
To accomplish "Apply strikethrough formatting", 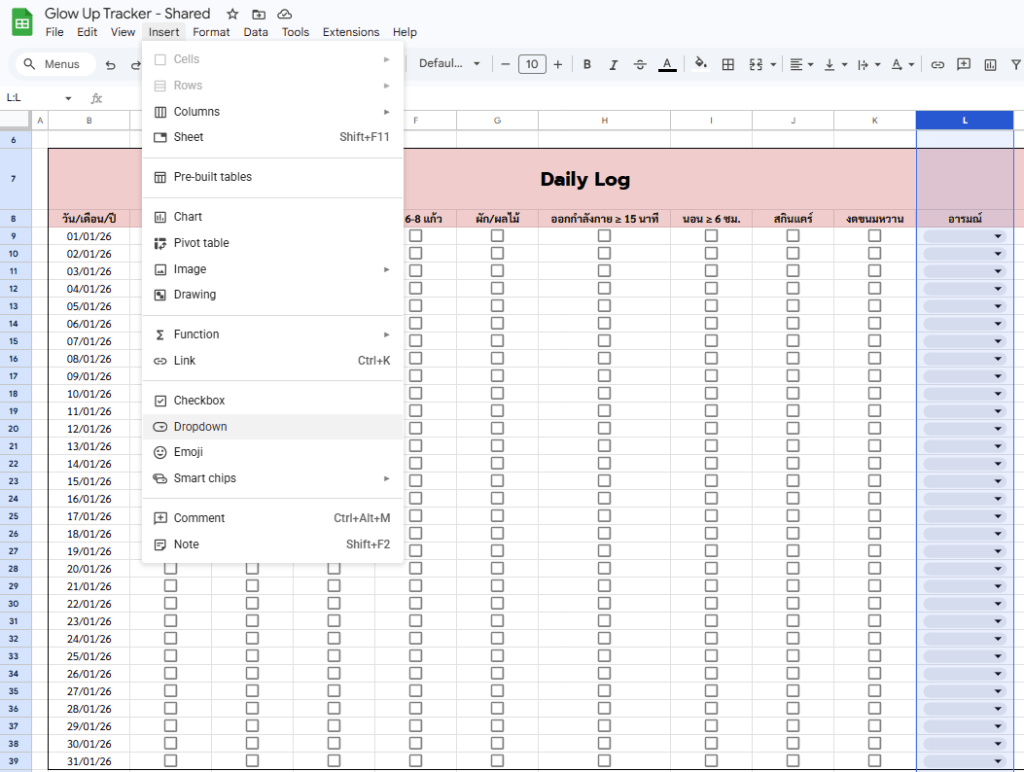I will pyautogui.click(x=640, y=64).
